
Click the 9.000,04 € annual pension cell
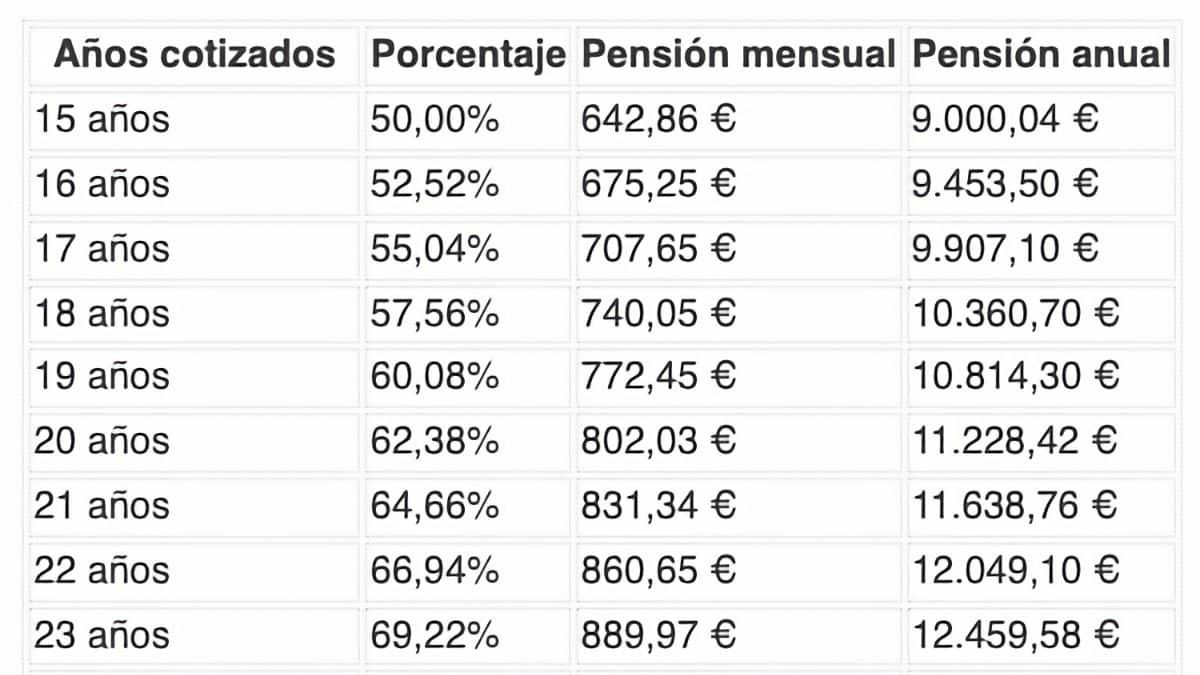point(1005,120)
